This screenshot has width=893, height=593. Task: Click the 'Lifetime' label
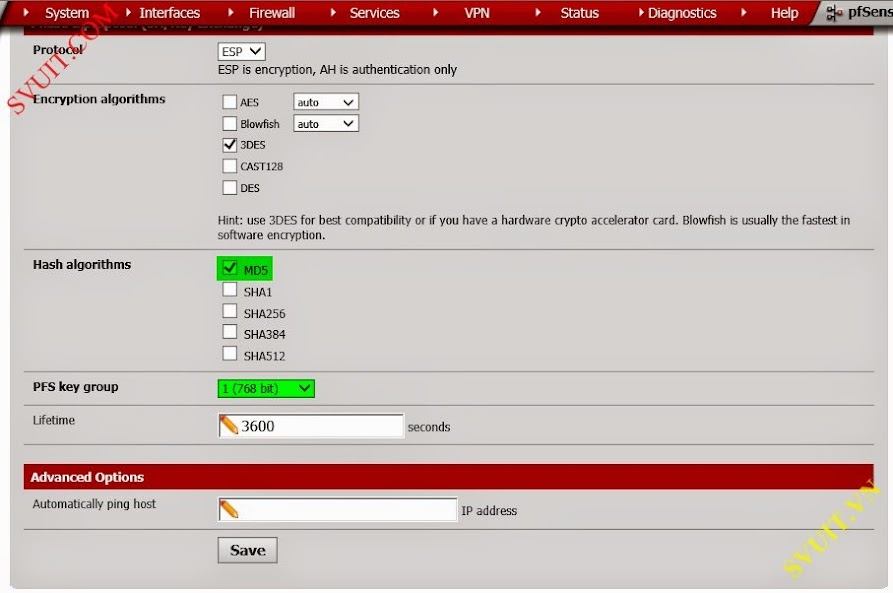pyautogui.click(x=54, y=420)
